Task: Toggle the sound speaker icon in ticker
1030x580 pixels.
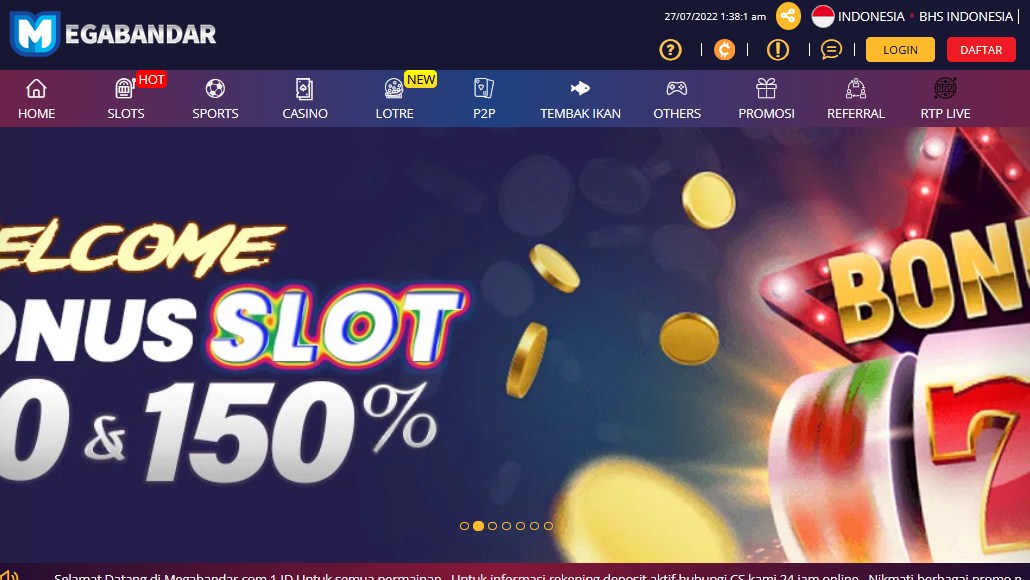Action: click(x=9, y=575)
